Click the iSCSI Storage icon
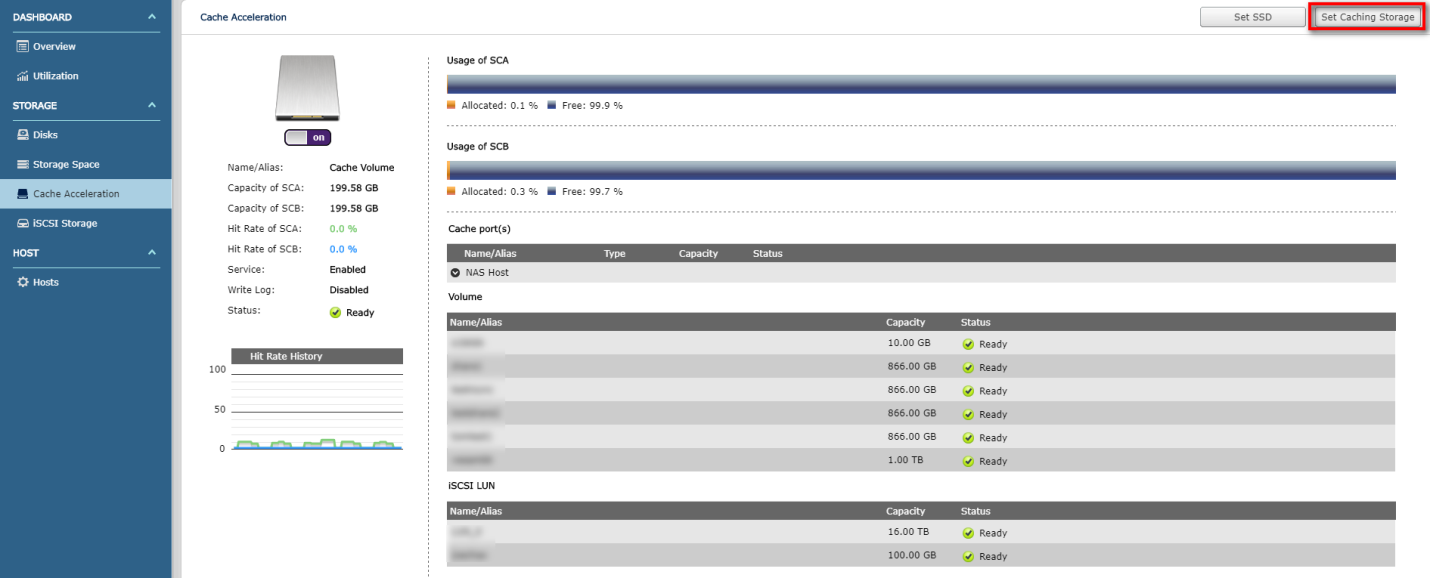1430x578 pixels. click(22, 224)
